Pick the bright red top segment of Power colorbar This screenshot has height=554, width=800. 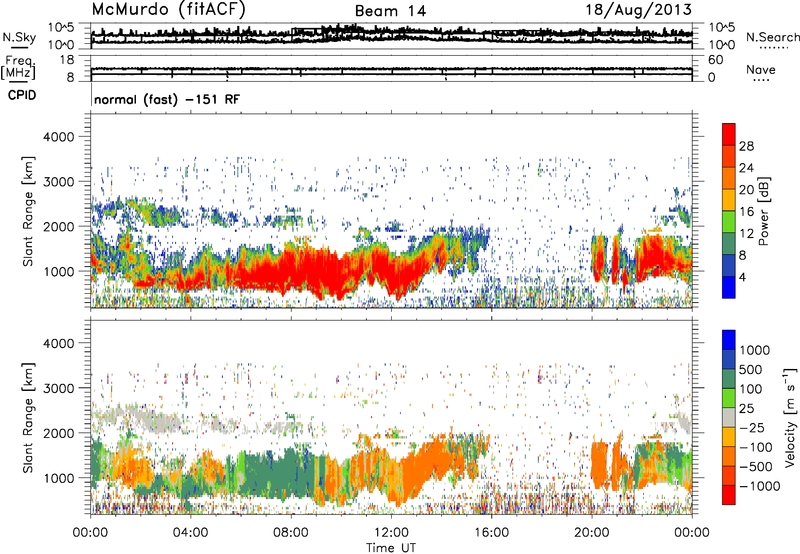click(729, 134)
